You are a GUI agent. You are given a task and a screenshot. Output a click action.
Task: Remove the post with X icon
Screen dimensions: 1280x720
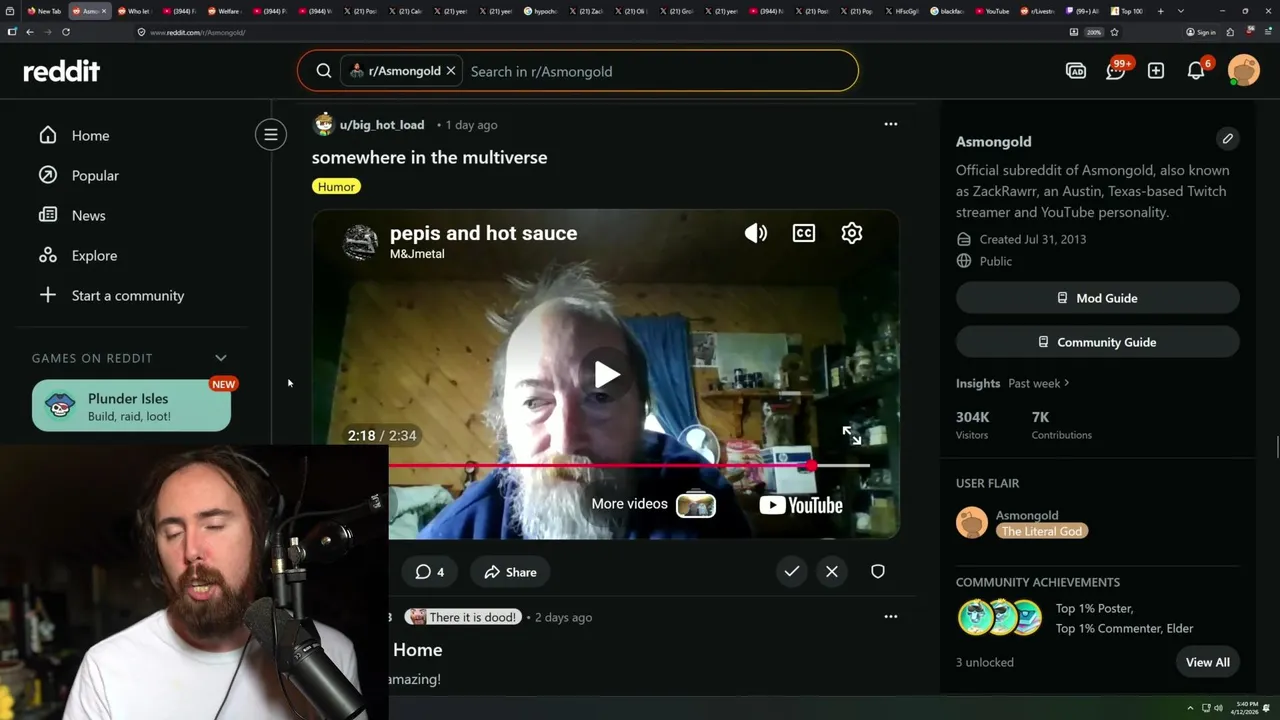click(x=832, y=571)
